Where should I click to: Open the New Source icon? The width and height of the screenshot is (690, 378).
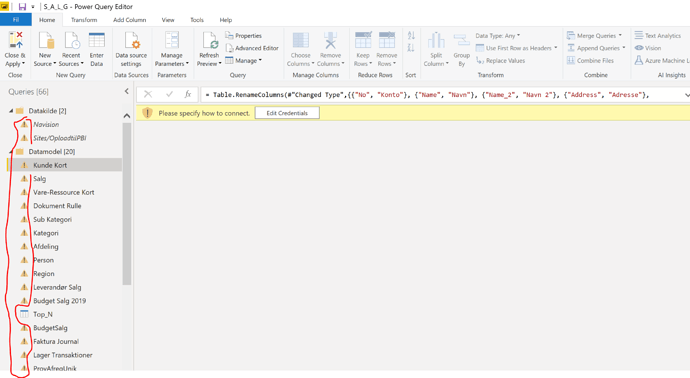point(45,40)
